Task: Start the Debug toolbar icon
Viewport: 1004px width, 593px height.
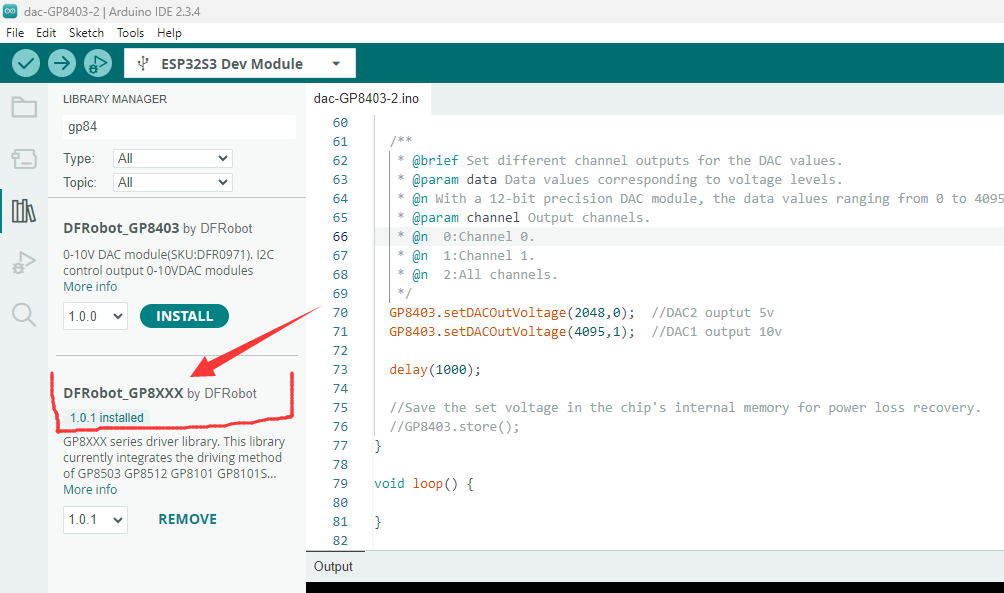Action: [97, 63]
